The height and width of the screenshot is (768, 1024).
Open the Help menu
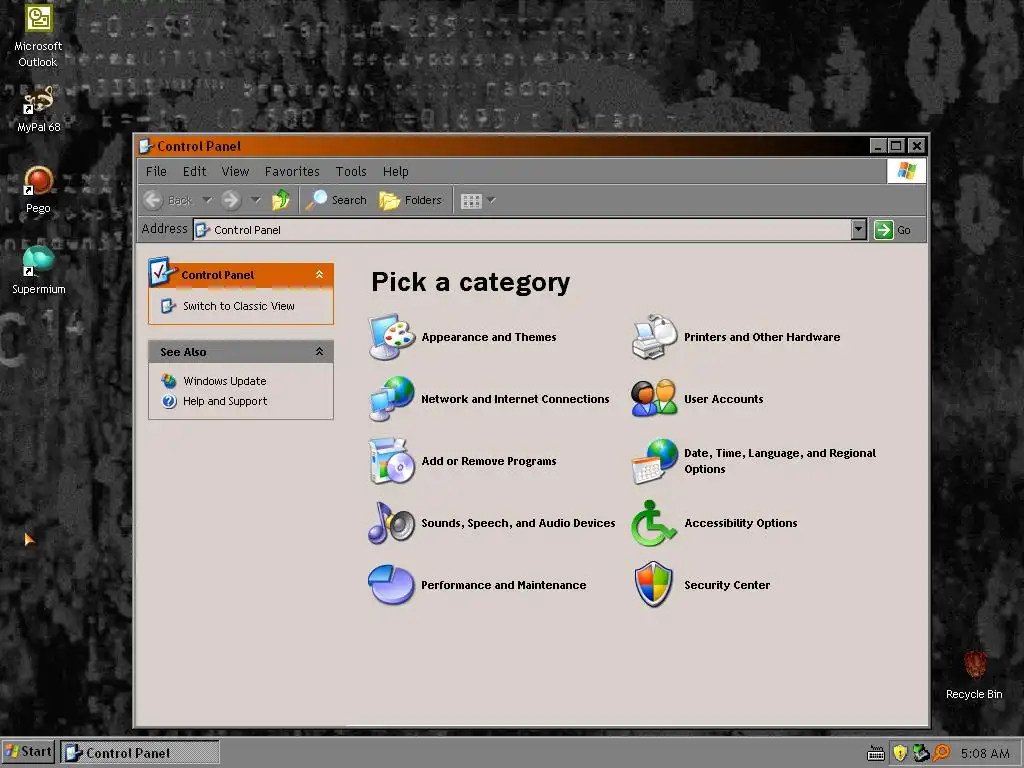coord(395,171)
